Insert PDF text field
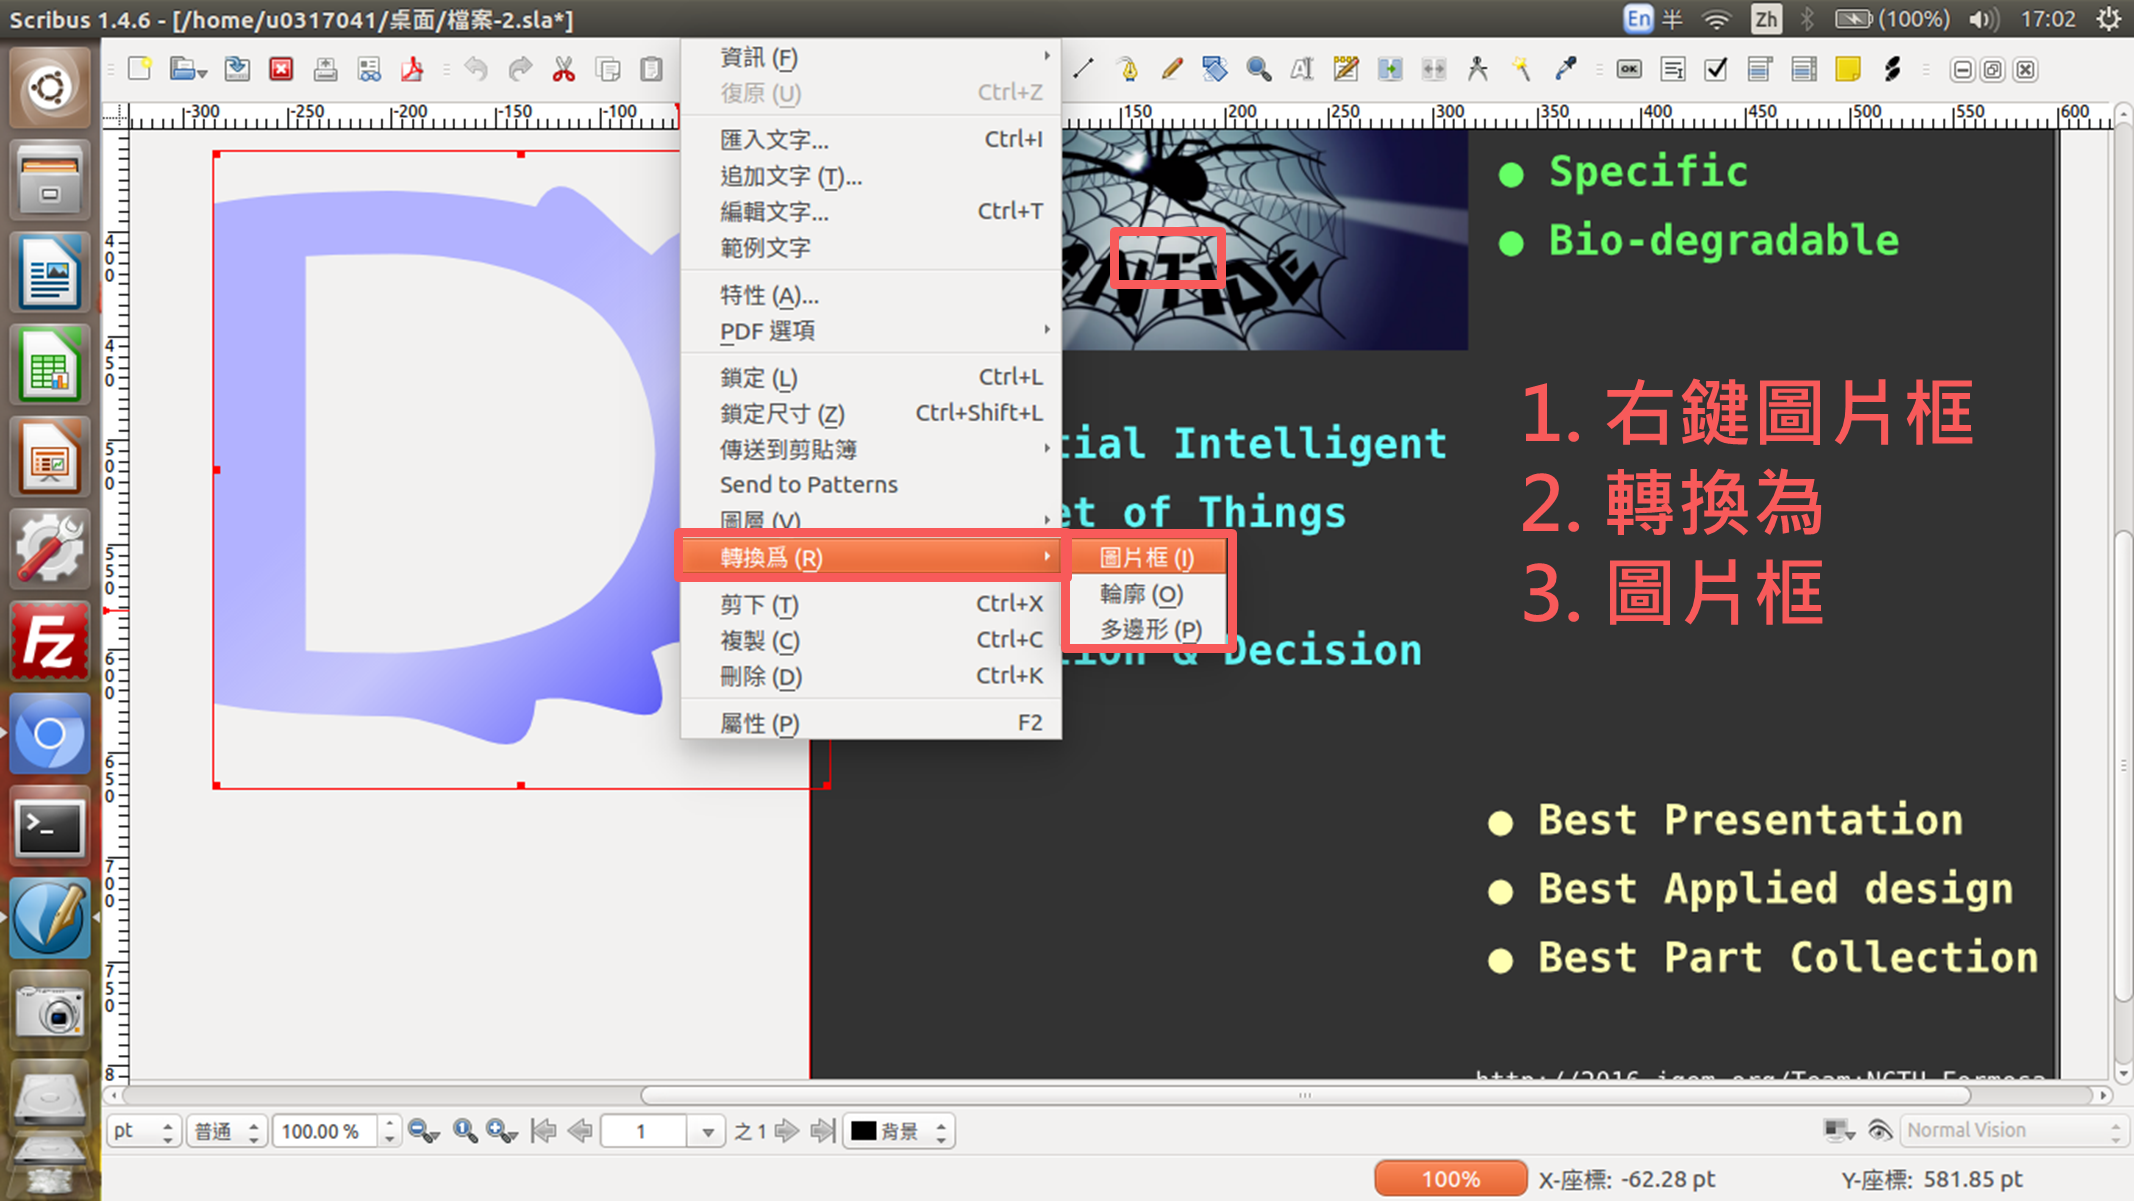This screenshot has width=2134, height=1201. pos(1673,69)
